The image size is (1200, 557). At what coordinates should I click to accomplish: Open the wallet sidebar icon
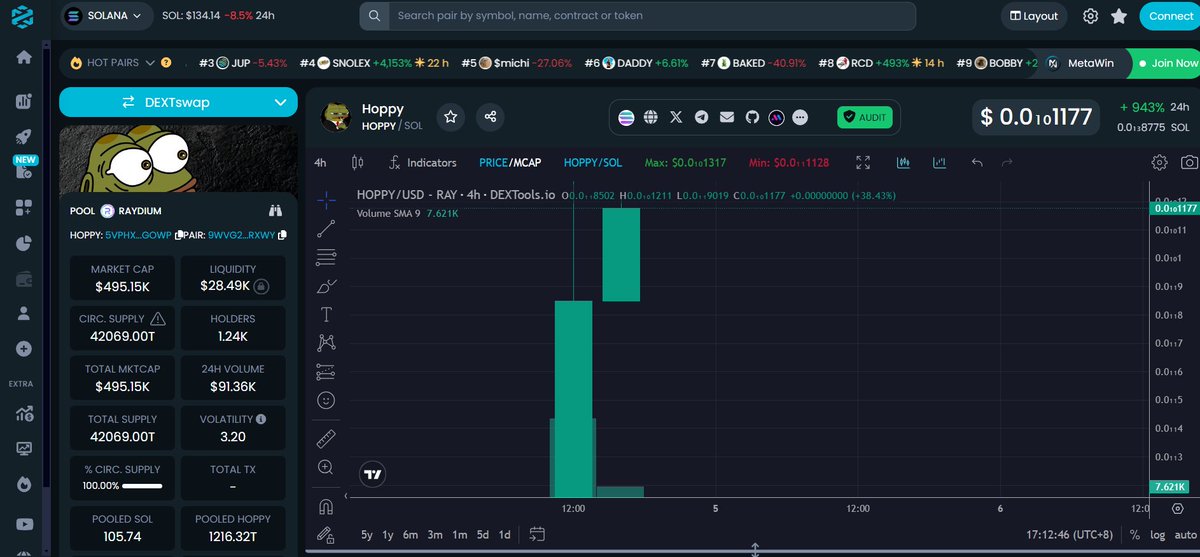(24, 278)
